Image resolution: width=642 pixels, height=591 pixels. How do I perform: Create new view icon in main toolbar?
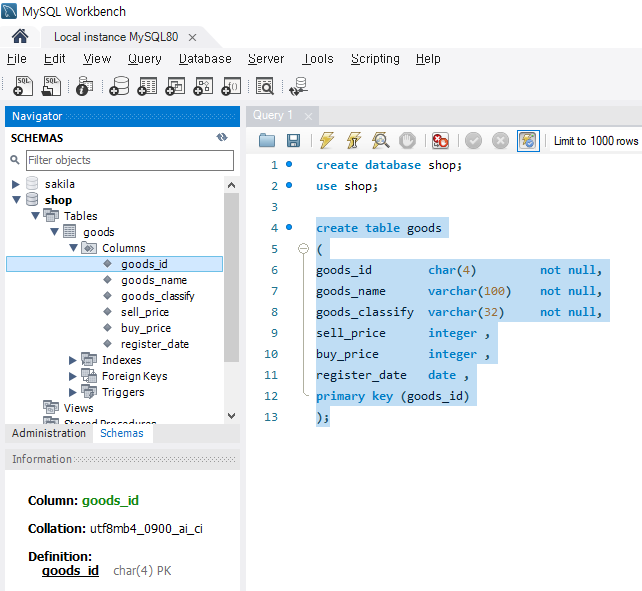pos(175,86)
